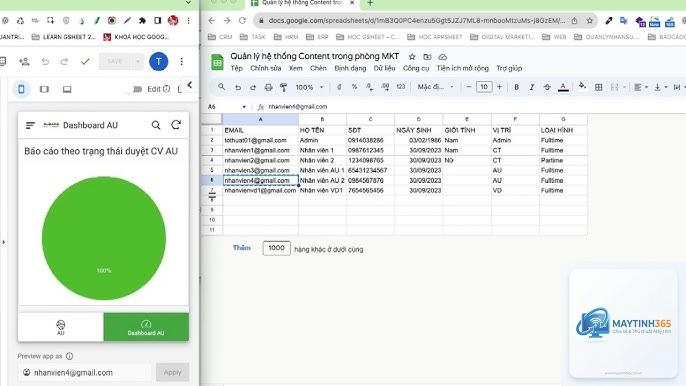The image size is (686, 386).
Task: Print the spreadsheet
Action: 268,88
